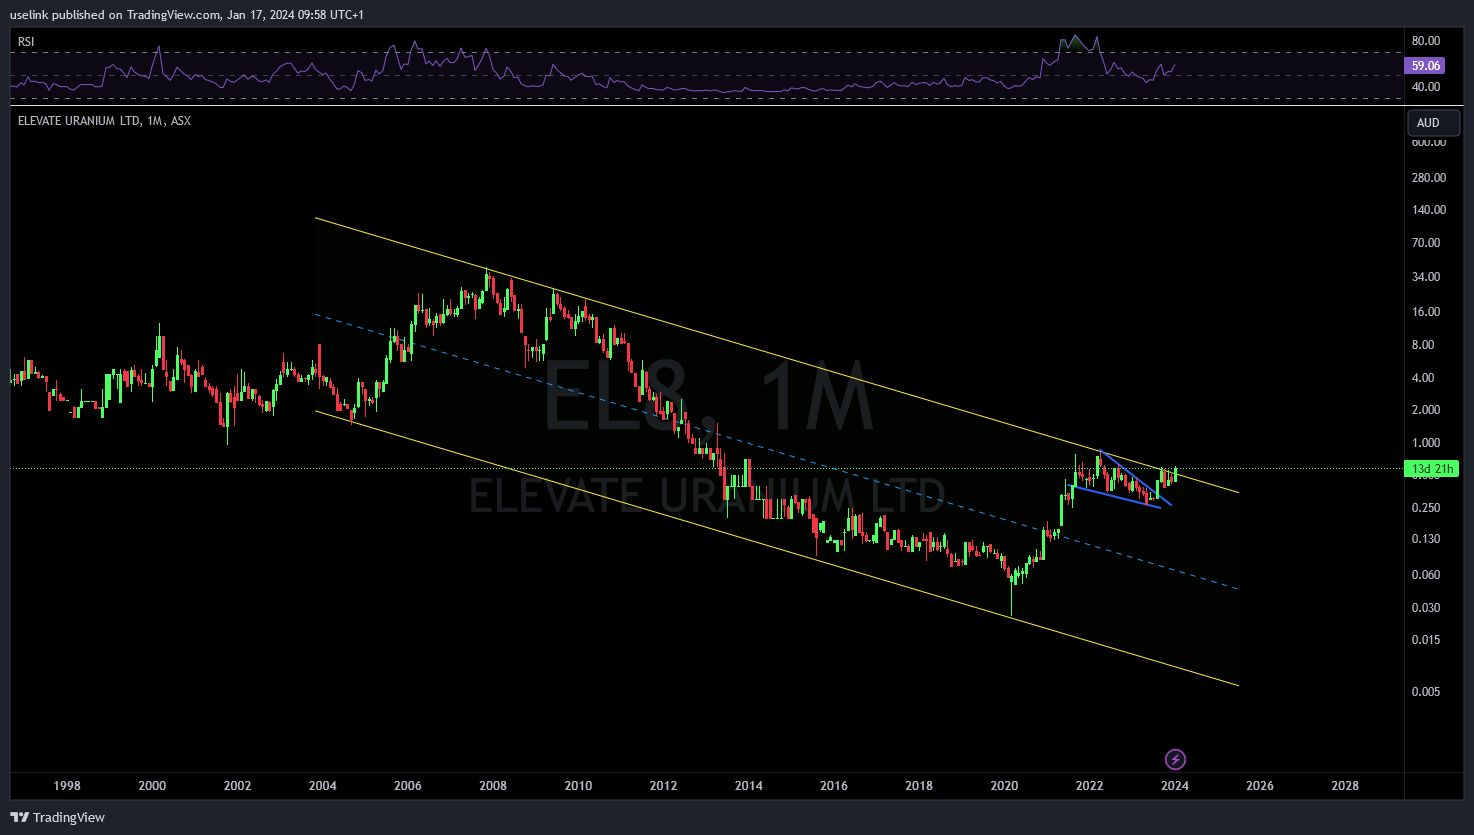This screenshot has width=1474, height=835.
Task: Click the ELEVATE URANIUM LTD, 1M, ASX legend title
Action: 104,121
